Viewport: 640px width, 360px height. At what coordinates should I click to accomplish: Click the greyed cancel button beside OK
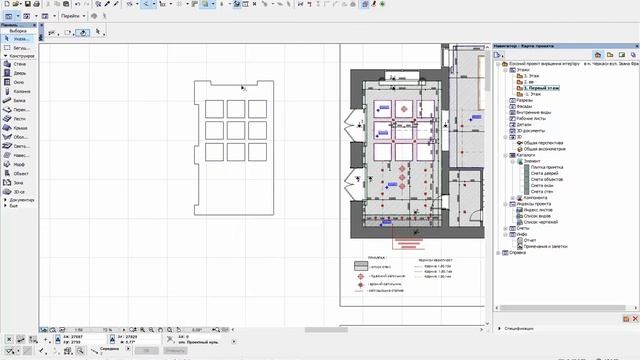(x=175, y=351)
